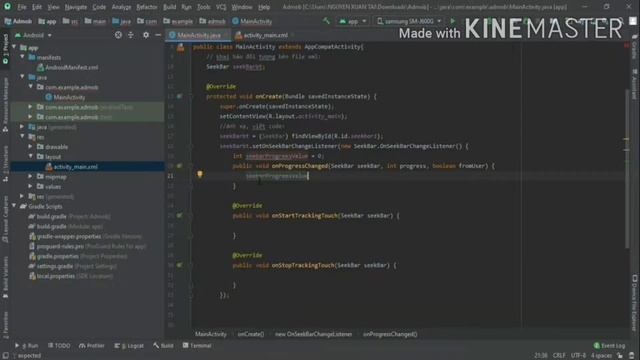Collapse the res folder node
Image resolution: width=640 pixels, height=360 pixels.
click(x=23, y=137)
